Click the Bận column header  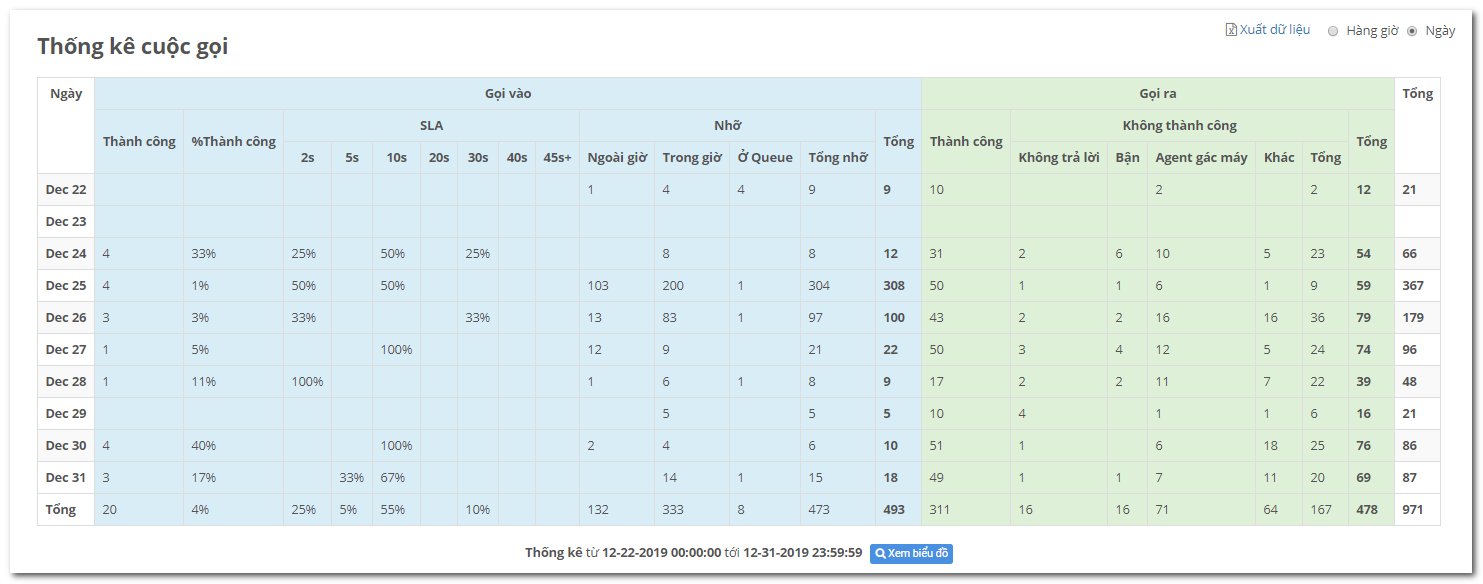(x=1127, y=158)
